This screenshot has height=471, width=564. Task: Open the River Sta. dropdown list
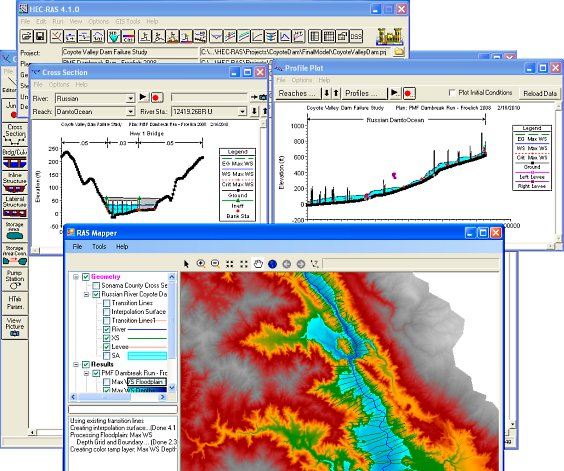(x=242, y=112)
